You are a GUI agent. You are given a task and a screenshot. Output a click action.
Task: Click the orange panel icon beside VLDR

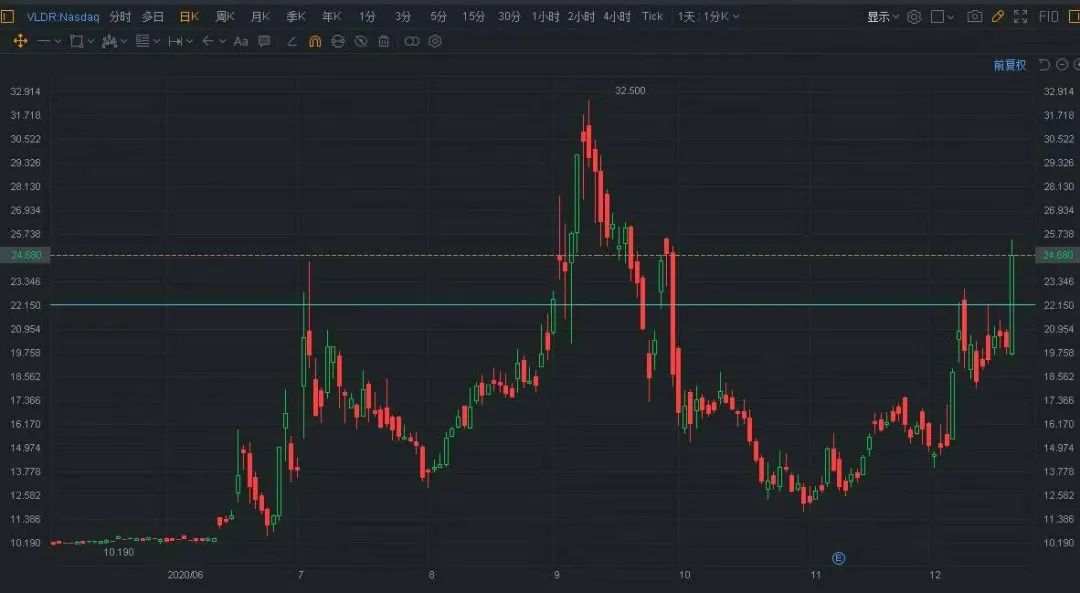click(7, 17)
